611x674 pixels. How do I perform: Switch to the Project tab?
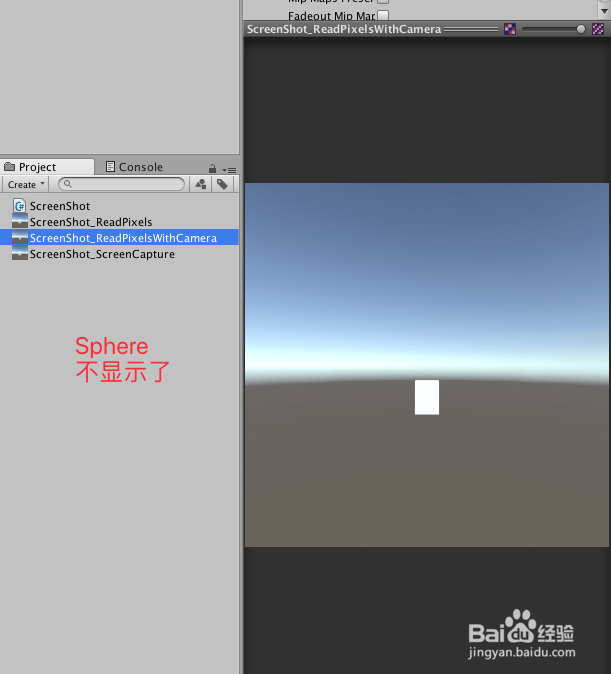coord(46,167)
